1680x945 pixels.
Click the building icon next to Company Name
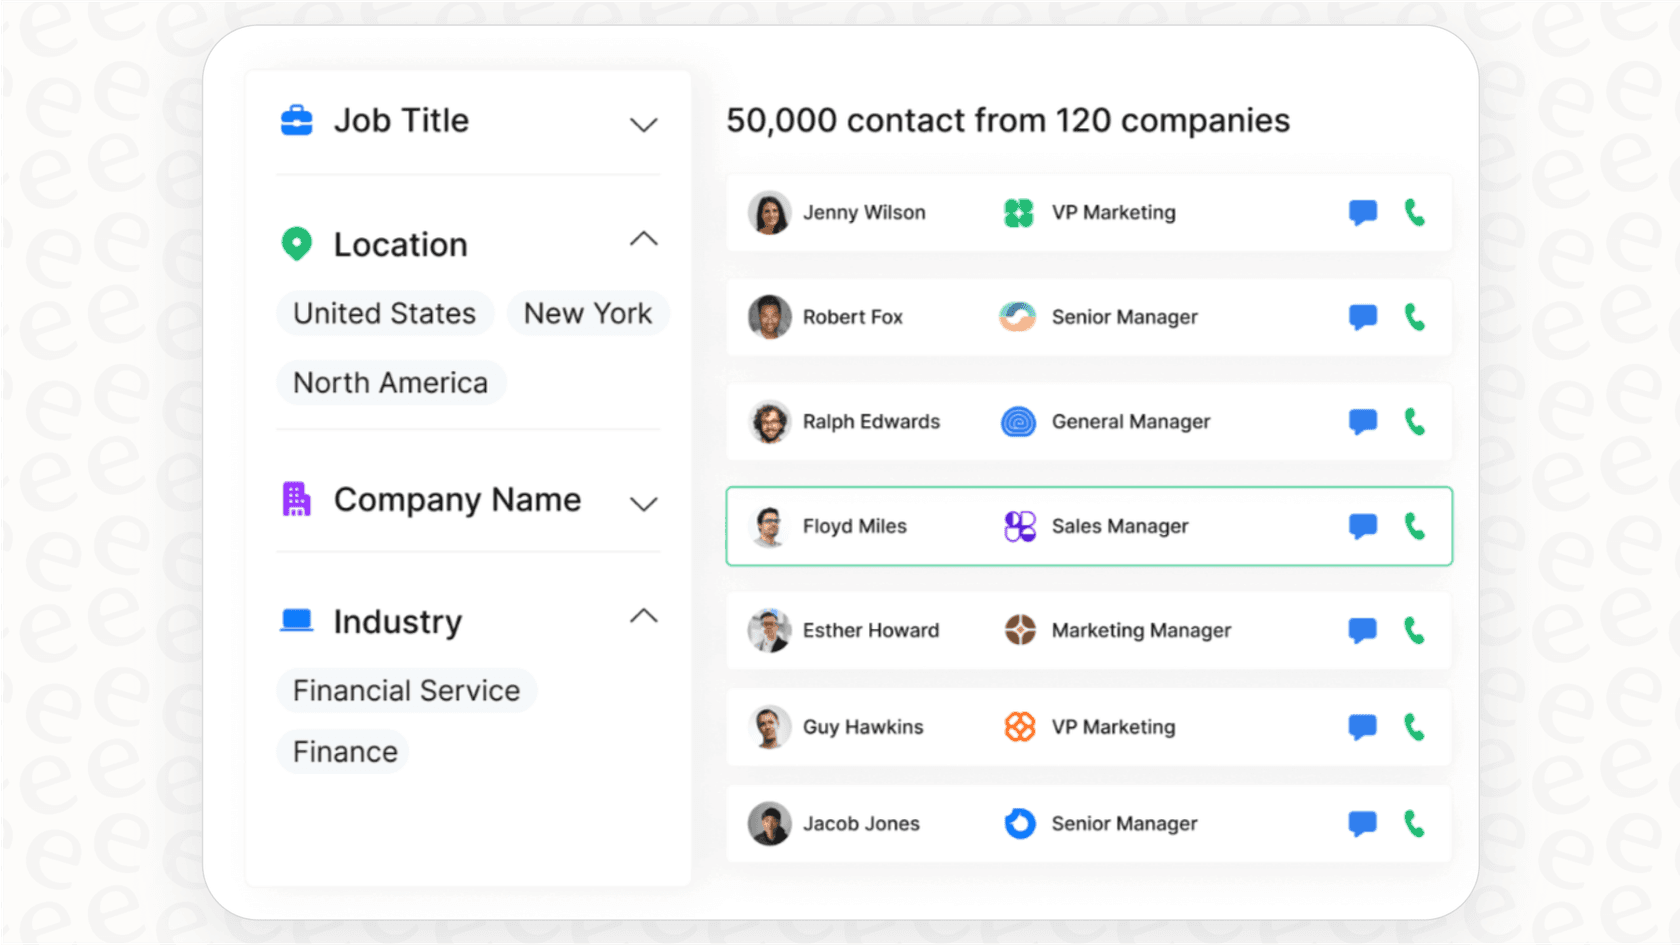[x=296, y=500]
